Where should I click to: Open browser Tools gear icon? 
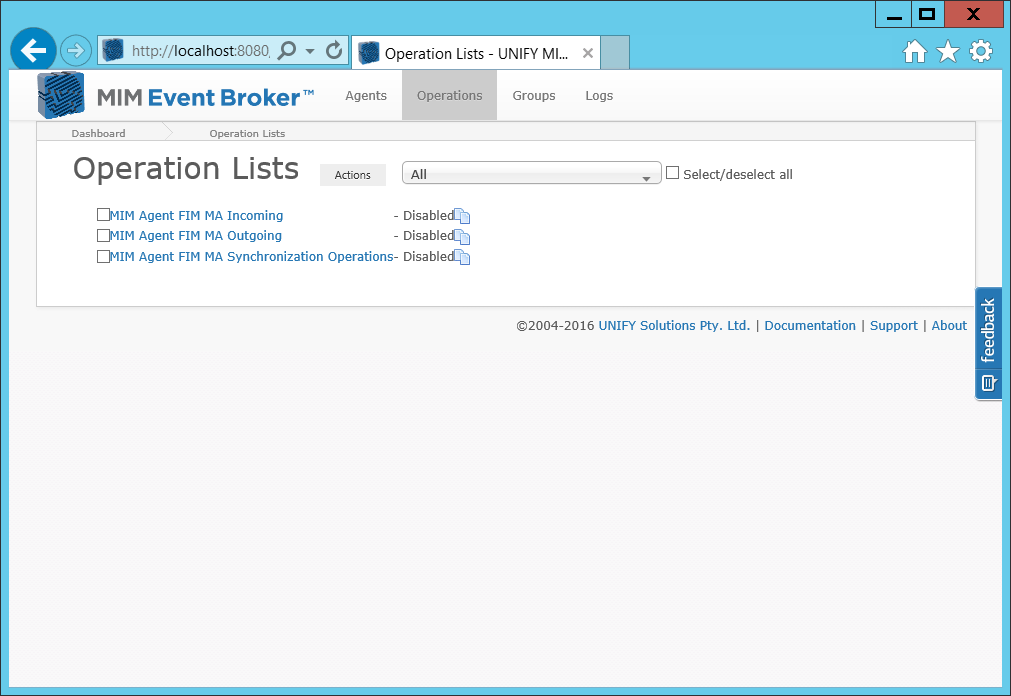tap(981, 51)
